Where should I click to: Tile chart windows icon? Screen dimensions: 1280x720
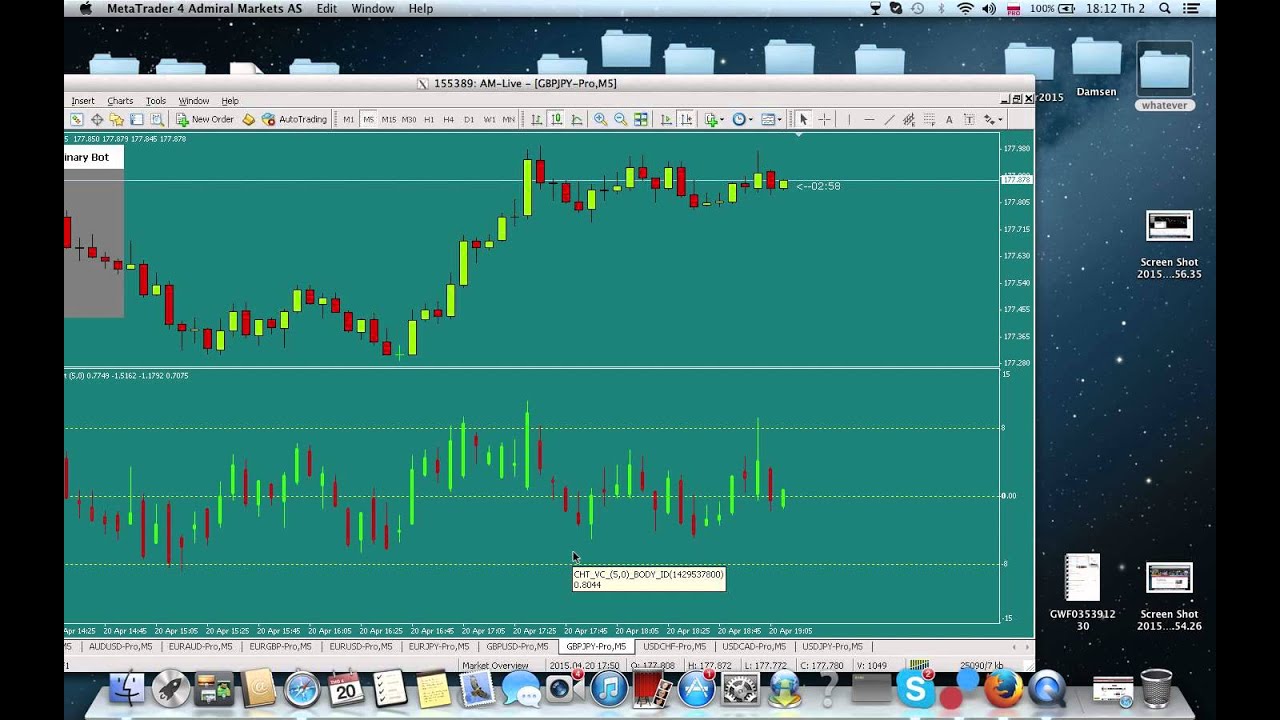click(x=641, y=119)
